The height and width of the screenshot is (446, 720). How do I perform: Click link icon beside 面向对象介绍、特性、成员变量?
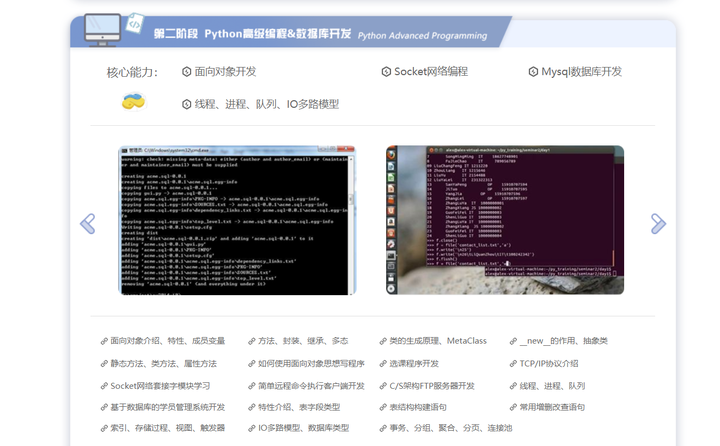point(104,341)
